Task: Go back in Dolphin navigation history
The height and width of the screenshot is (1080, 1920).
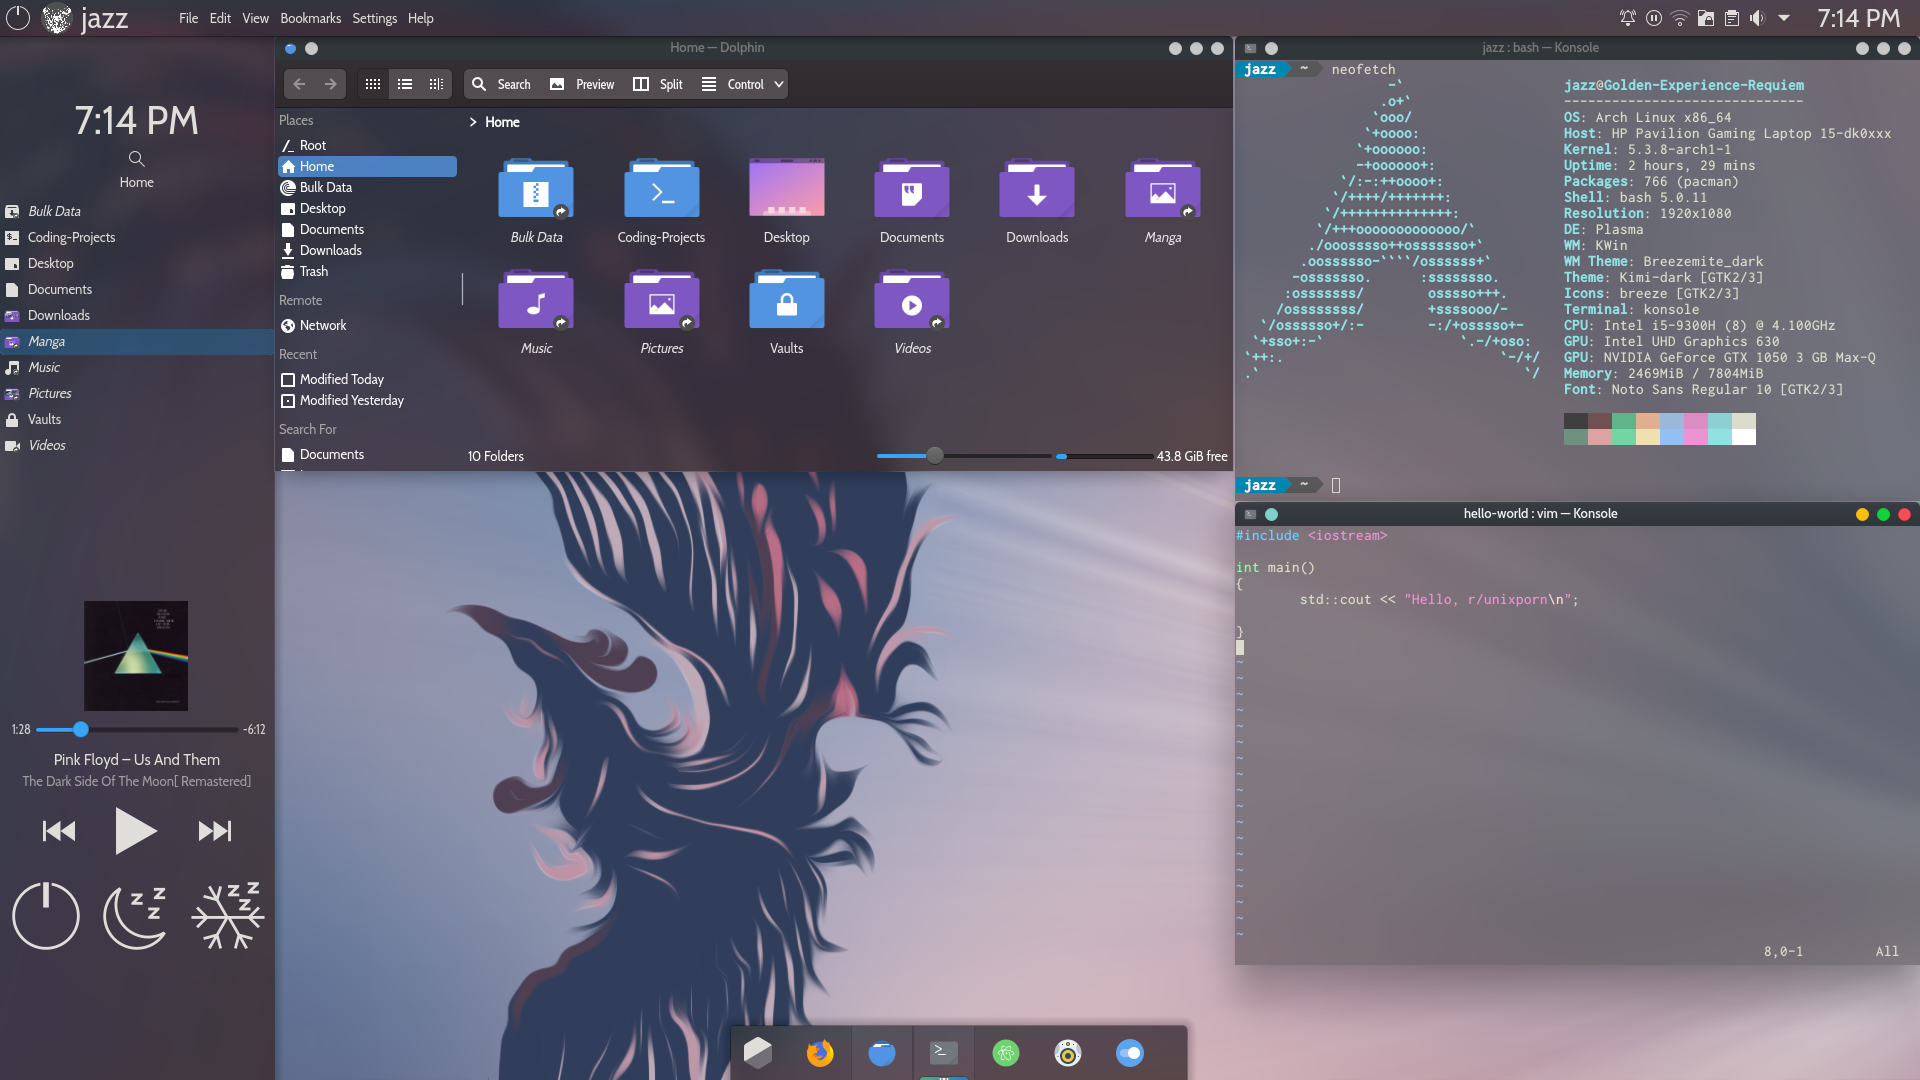Action: 299,85
